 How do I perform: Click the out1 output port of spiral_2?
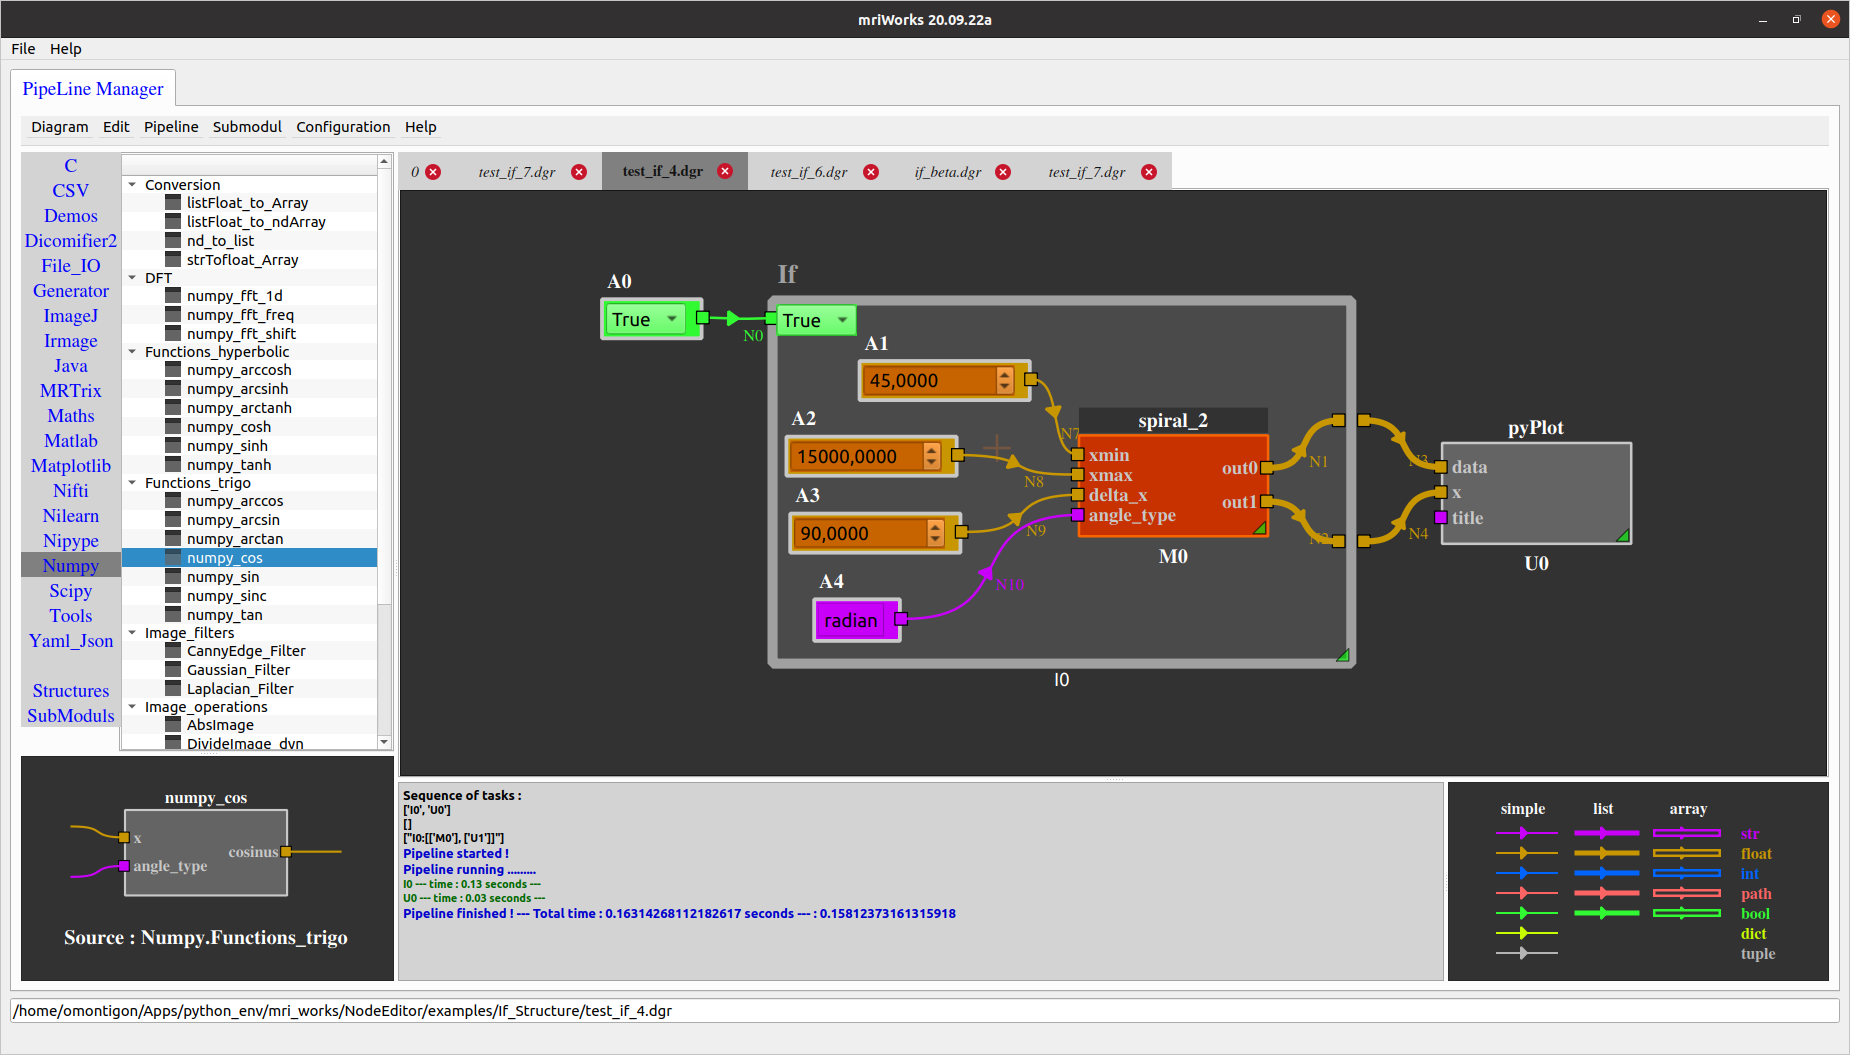point(1267,501)
